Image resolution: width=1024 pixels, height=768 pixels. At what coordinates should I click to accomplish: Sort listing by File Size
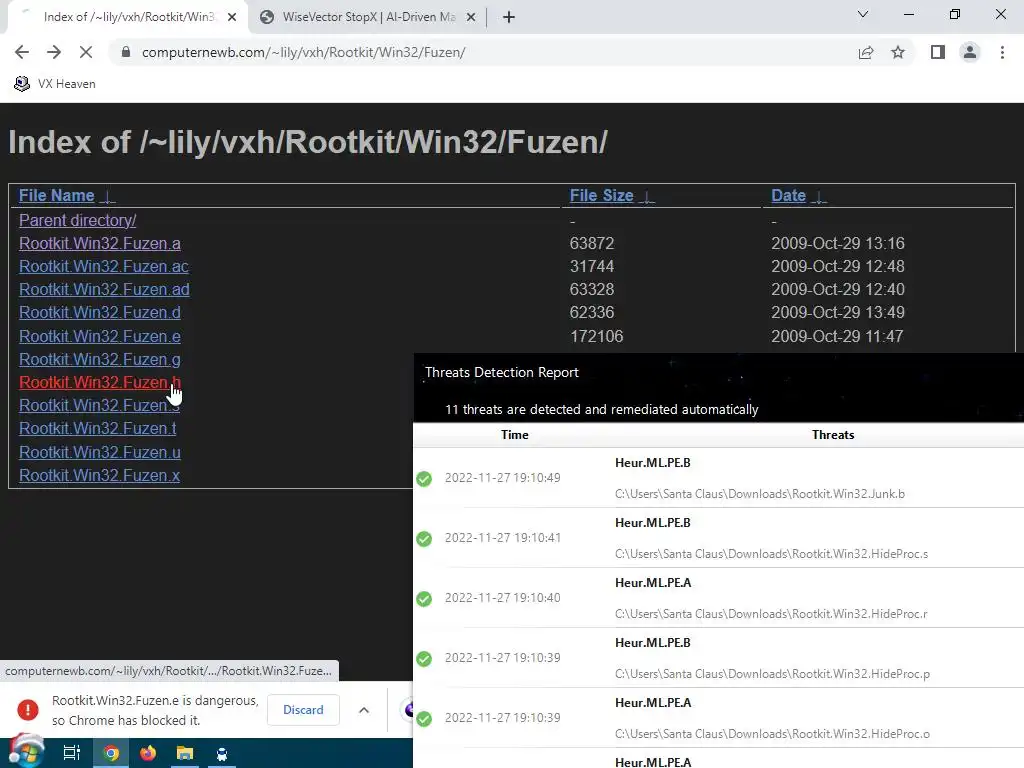601,195
